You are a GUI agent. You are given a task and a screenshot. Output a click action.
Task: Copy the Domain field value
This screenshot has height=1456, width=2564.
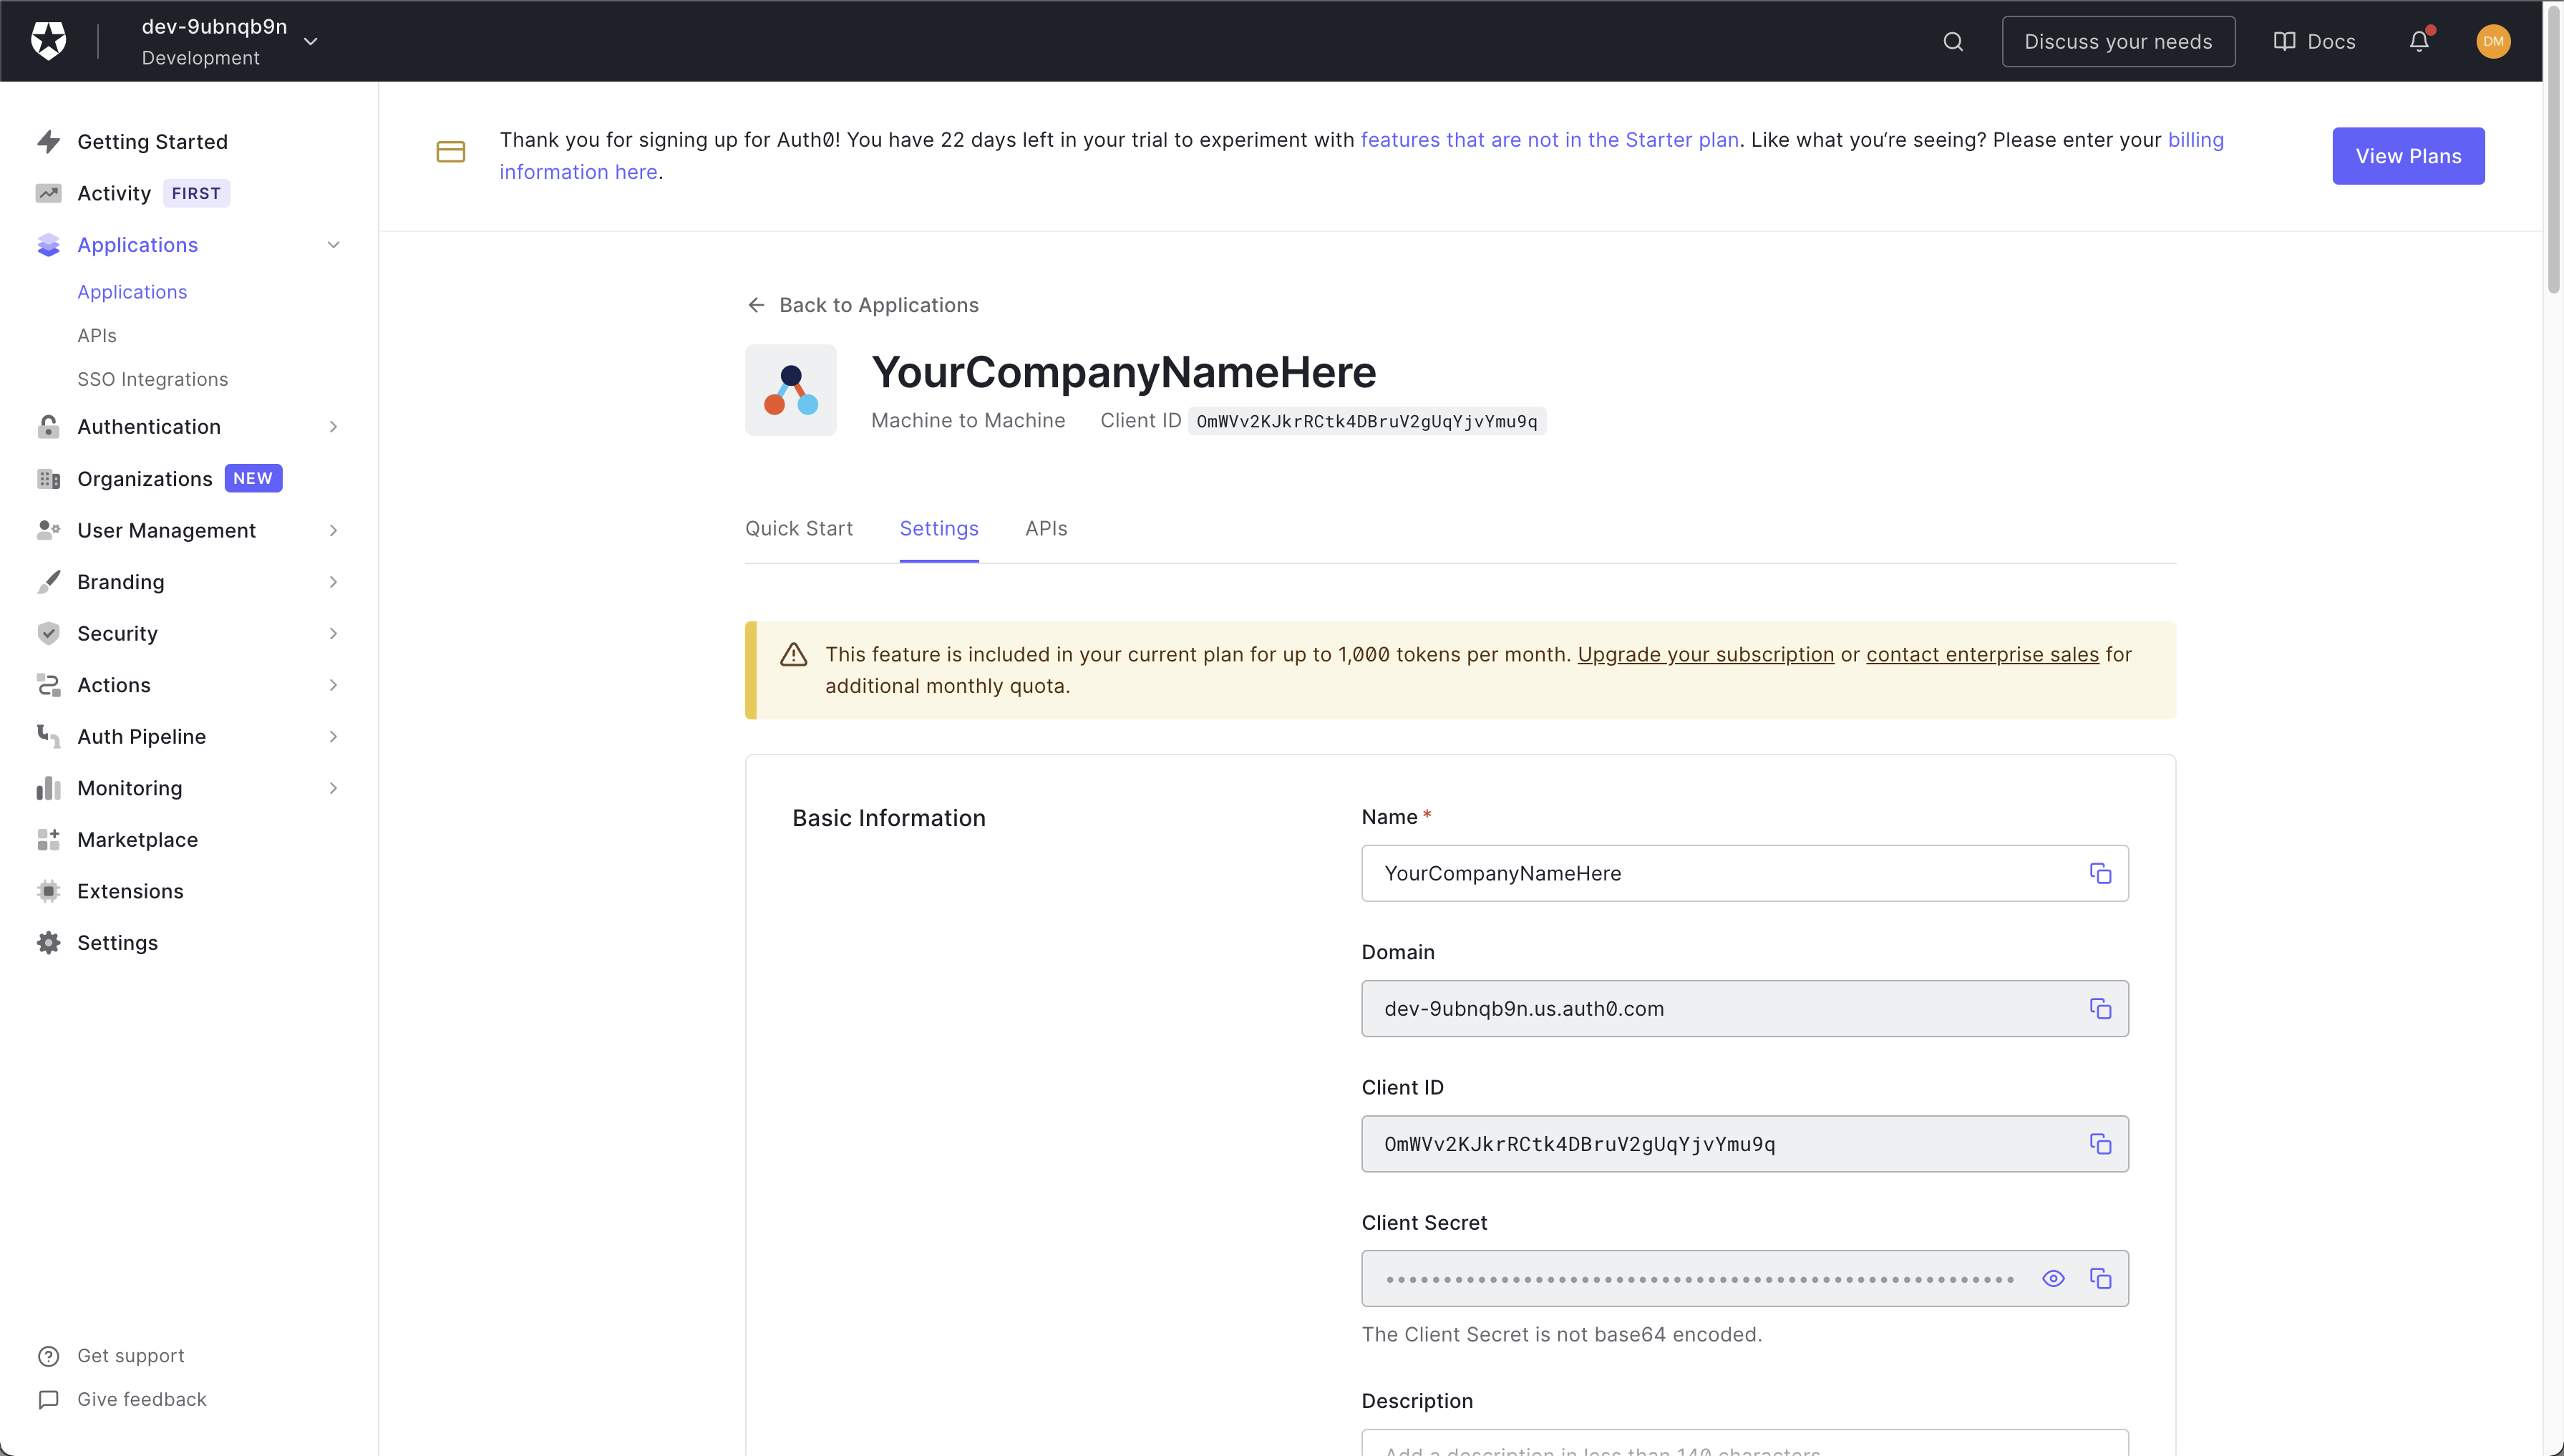coord(2100,1009)
